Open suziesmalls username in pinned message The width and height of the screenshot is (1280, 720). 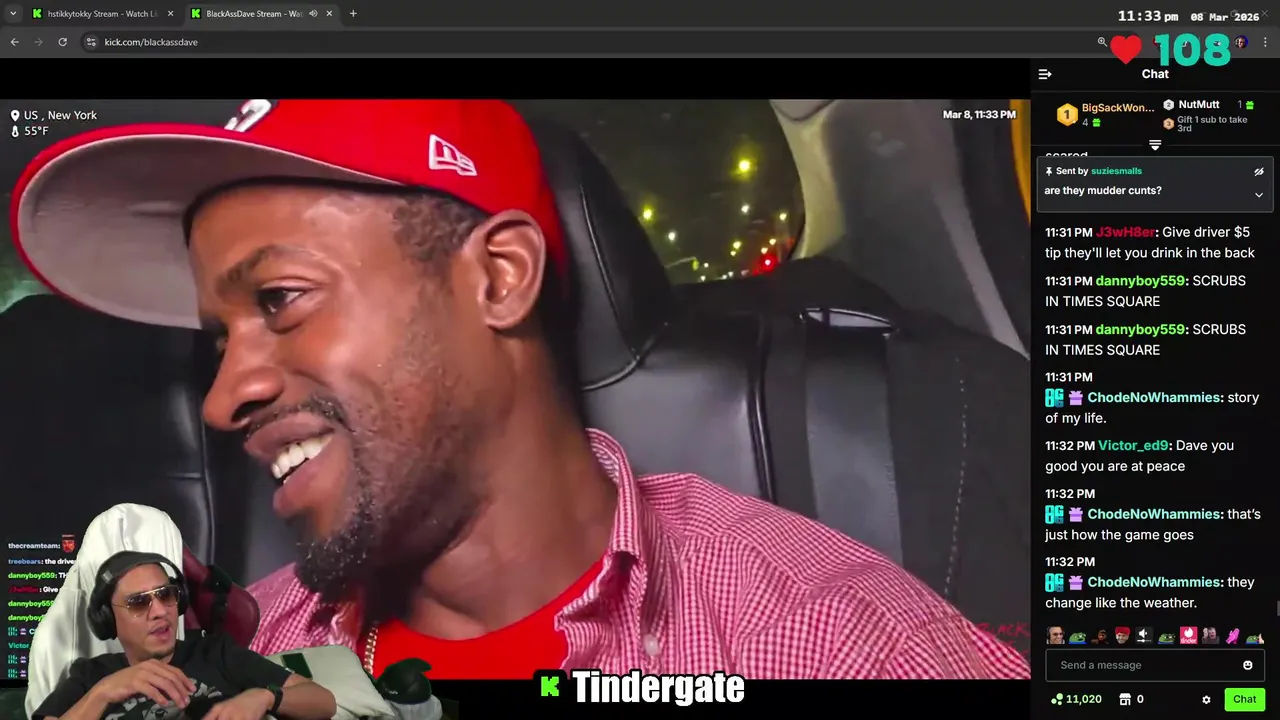point(1116,171)
